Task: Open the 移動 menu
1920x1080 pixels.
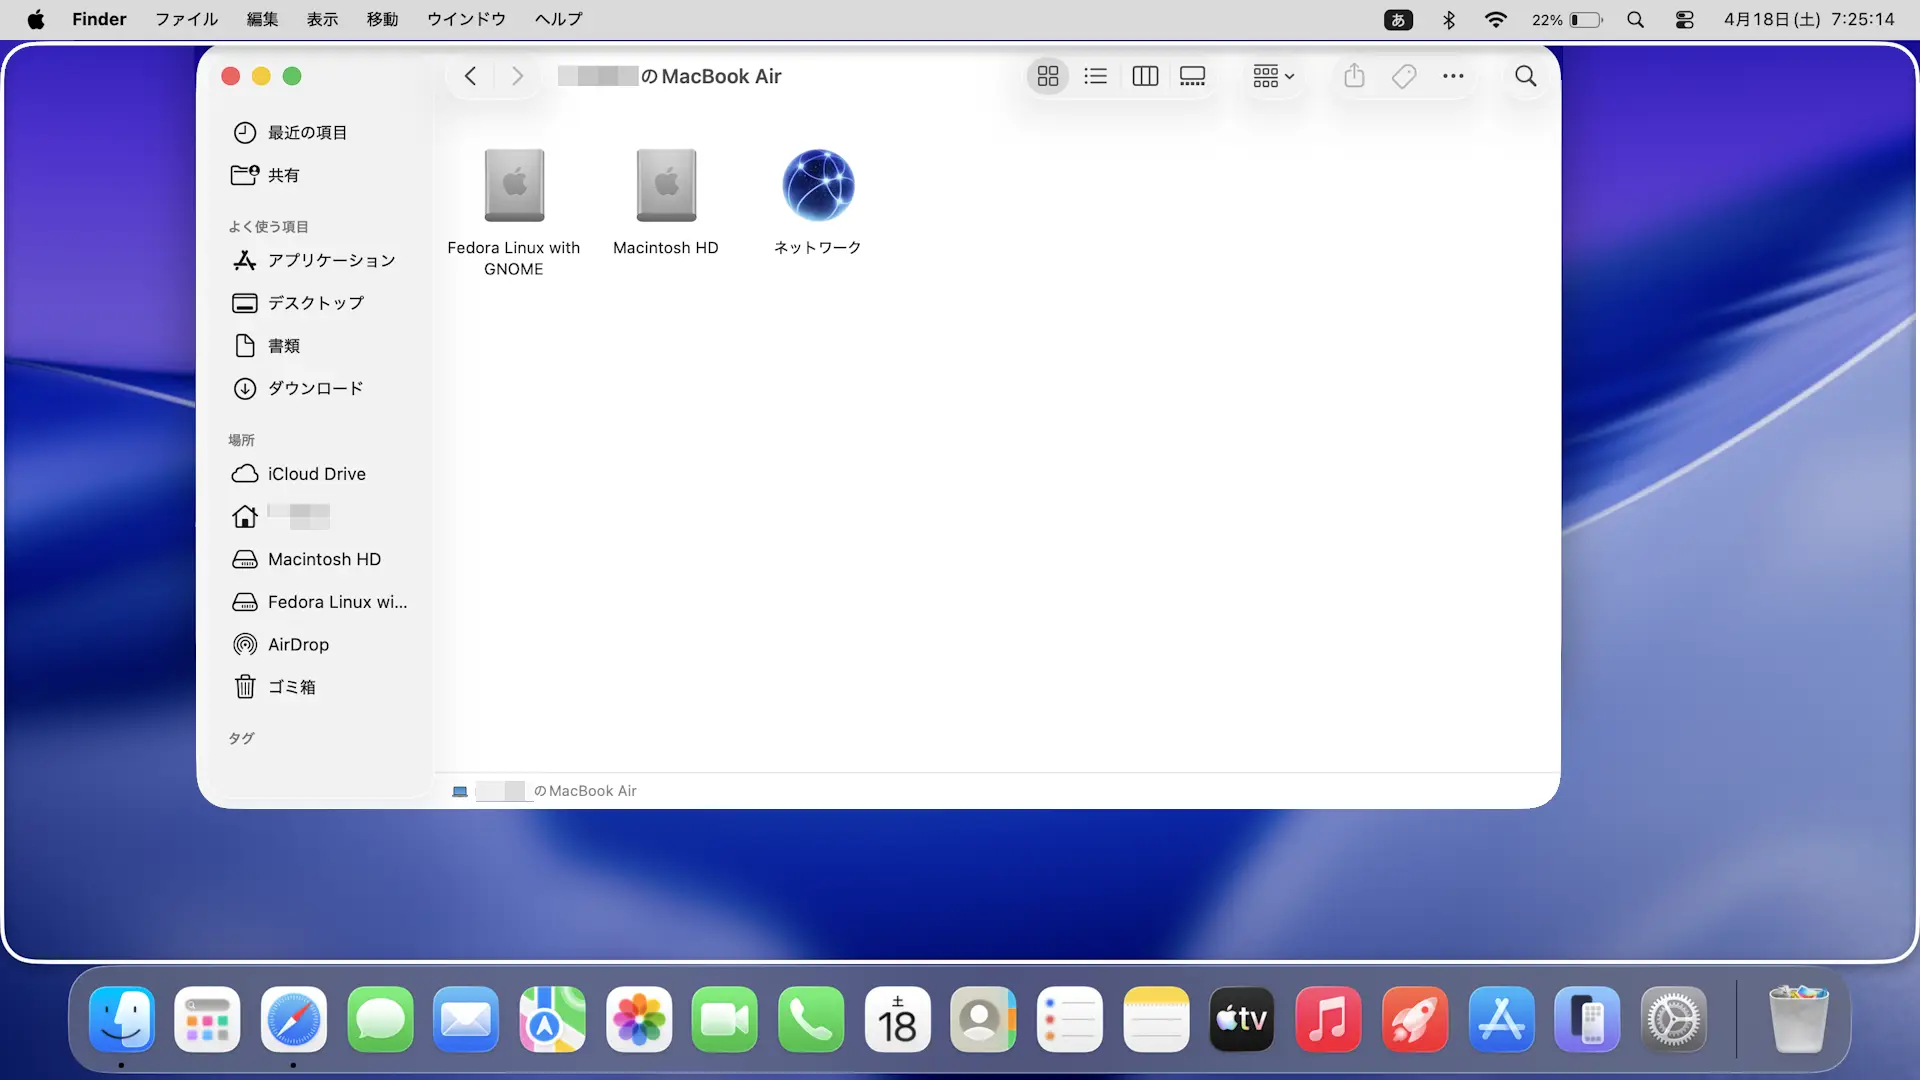Action: coord(382,19)
